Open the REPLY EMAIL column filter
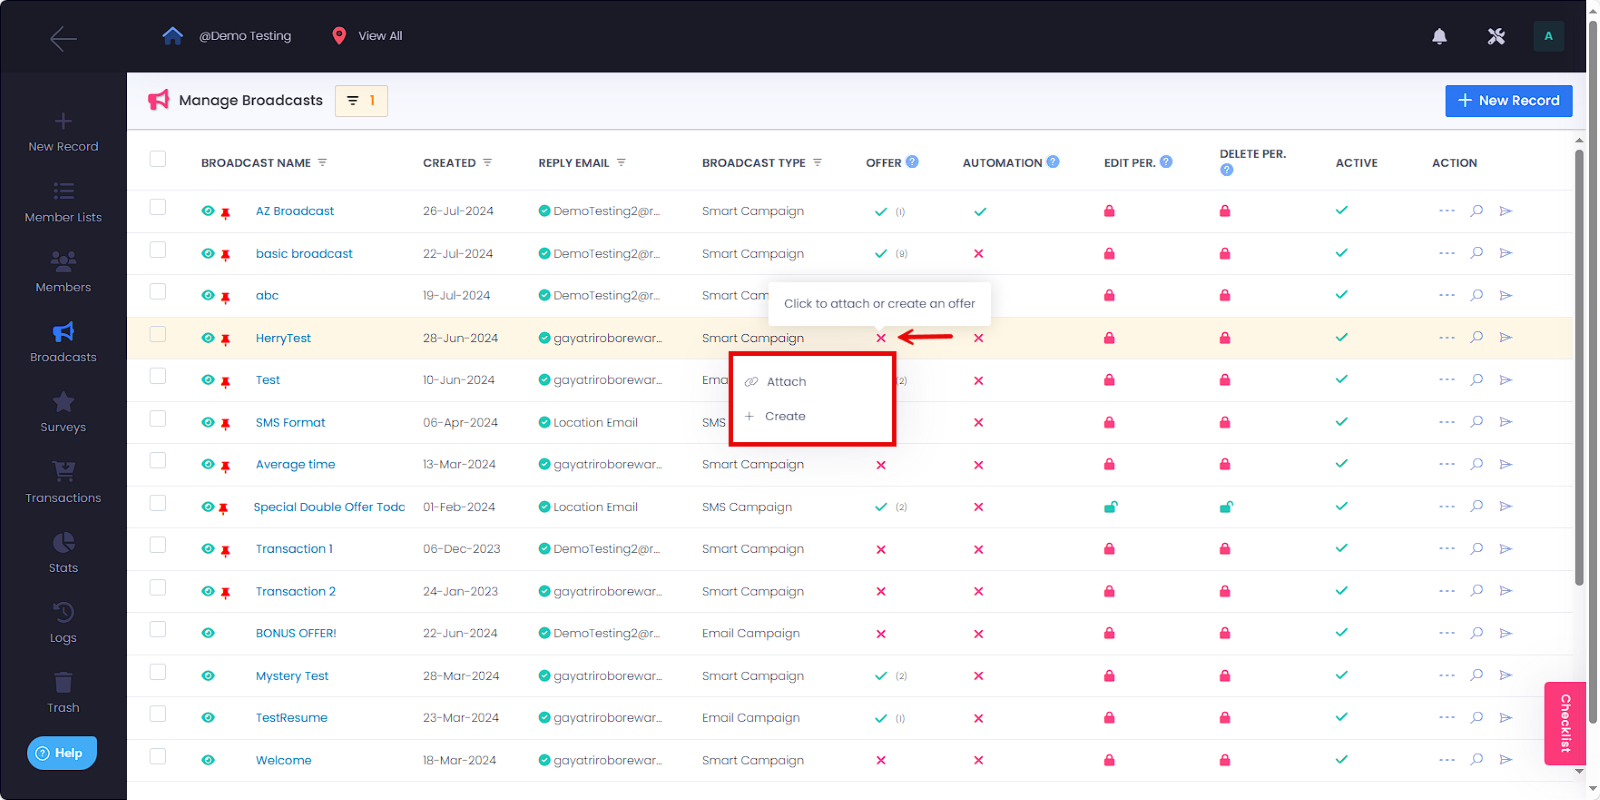Image resolution: width=1600 pixels, height=800 pixels. [x=621, y=162]
